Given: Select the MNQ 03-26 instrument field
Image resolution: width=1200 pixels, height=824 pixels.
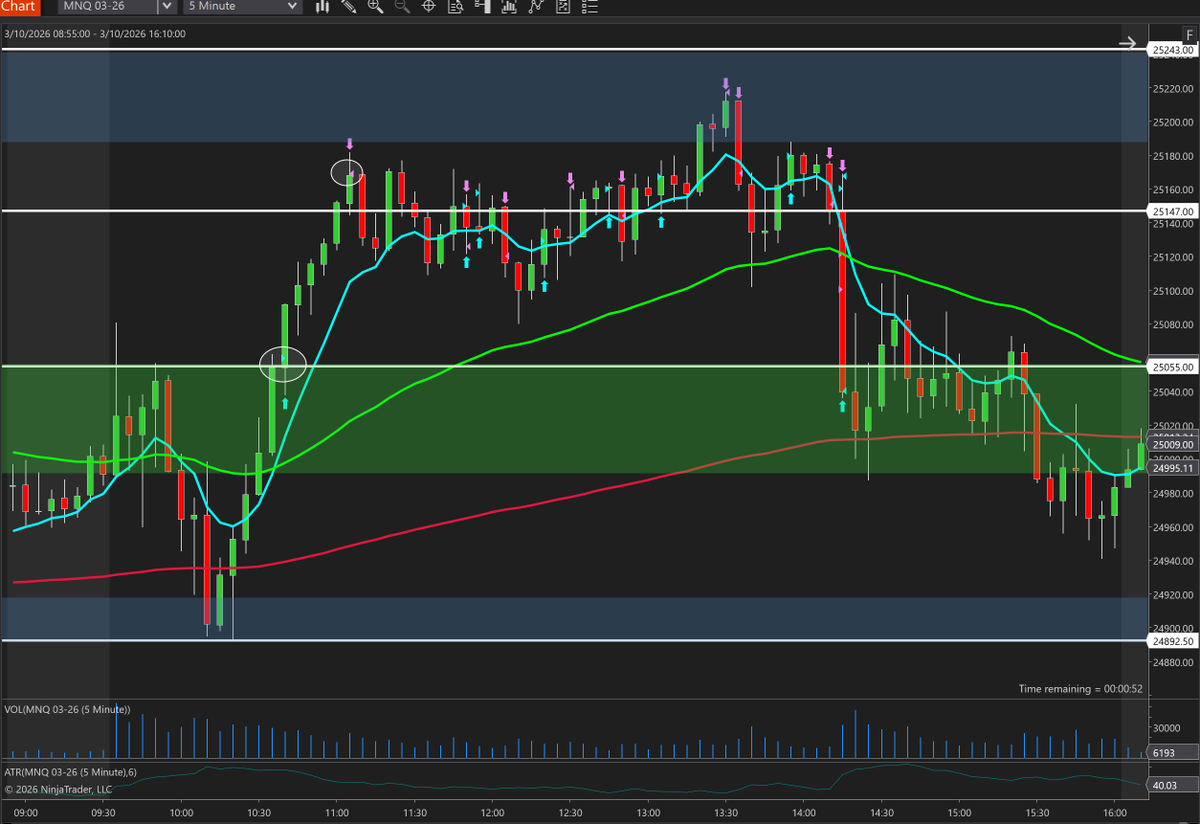Looking at the screenshot, I should (108, 6).
